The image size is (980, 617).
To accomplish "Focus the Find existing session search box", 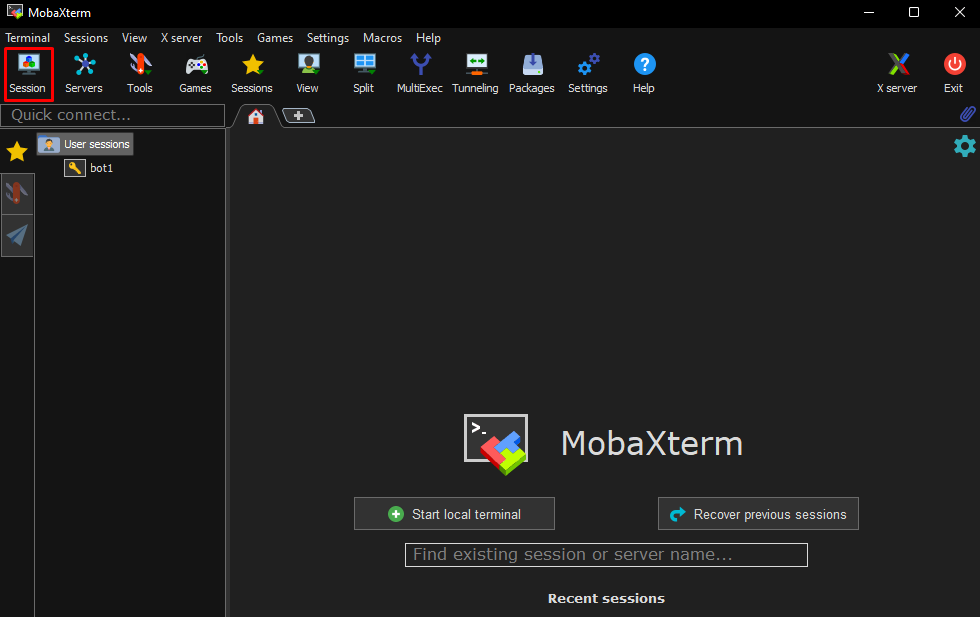I will (x=606, y=554).
